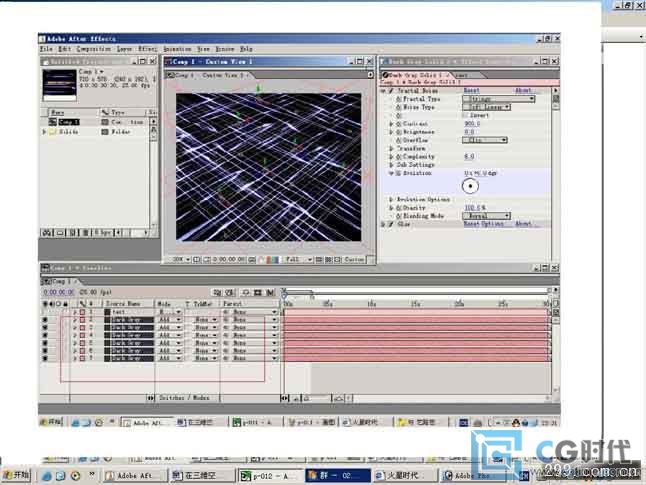Image resolution: width=646 pixels, height=485 pixels.
Task: Expand layer 1 'text' in timeline
Action: click(x=75, y=312)
